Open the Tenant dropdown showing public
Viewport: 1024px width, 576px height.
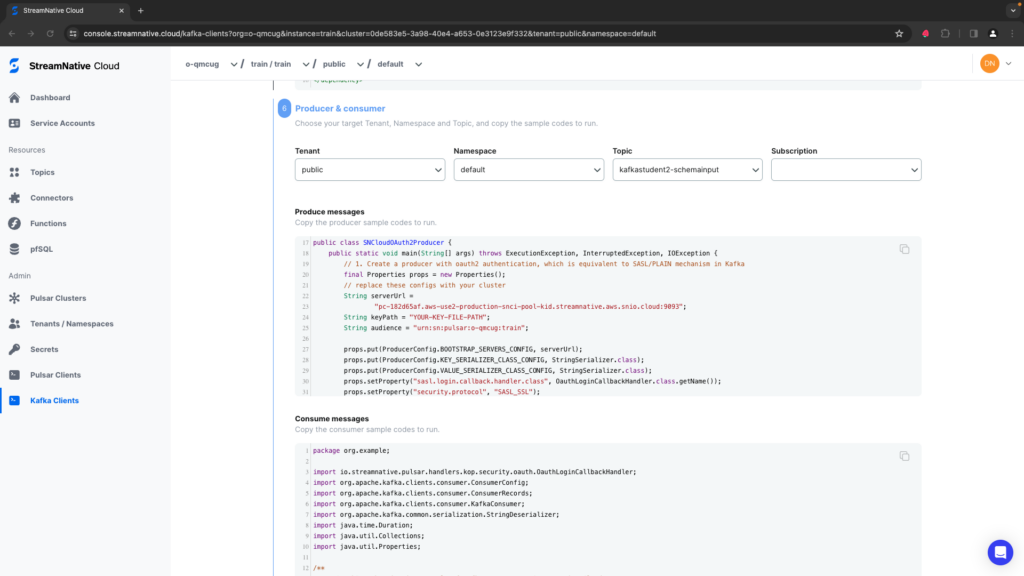[x=369, y=170]
